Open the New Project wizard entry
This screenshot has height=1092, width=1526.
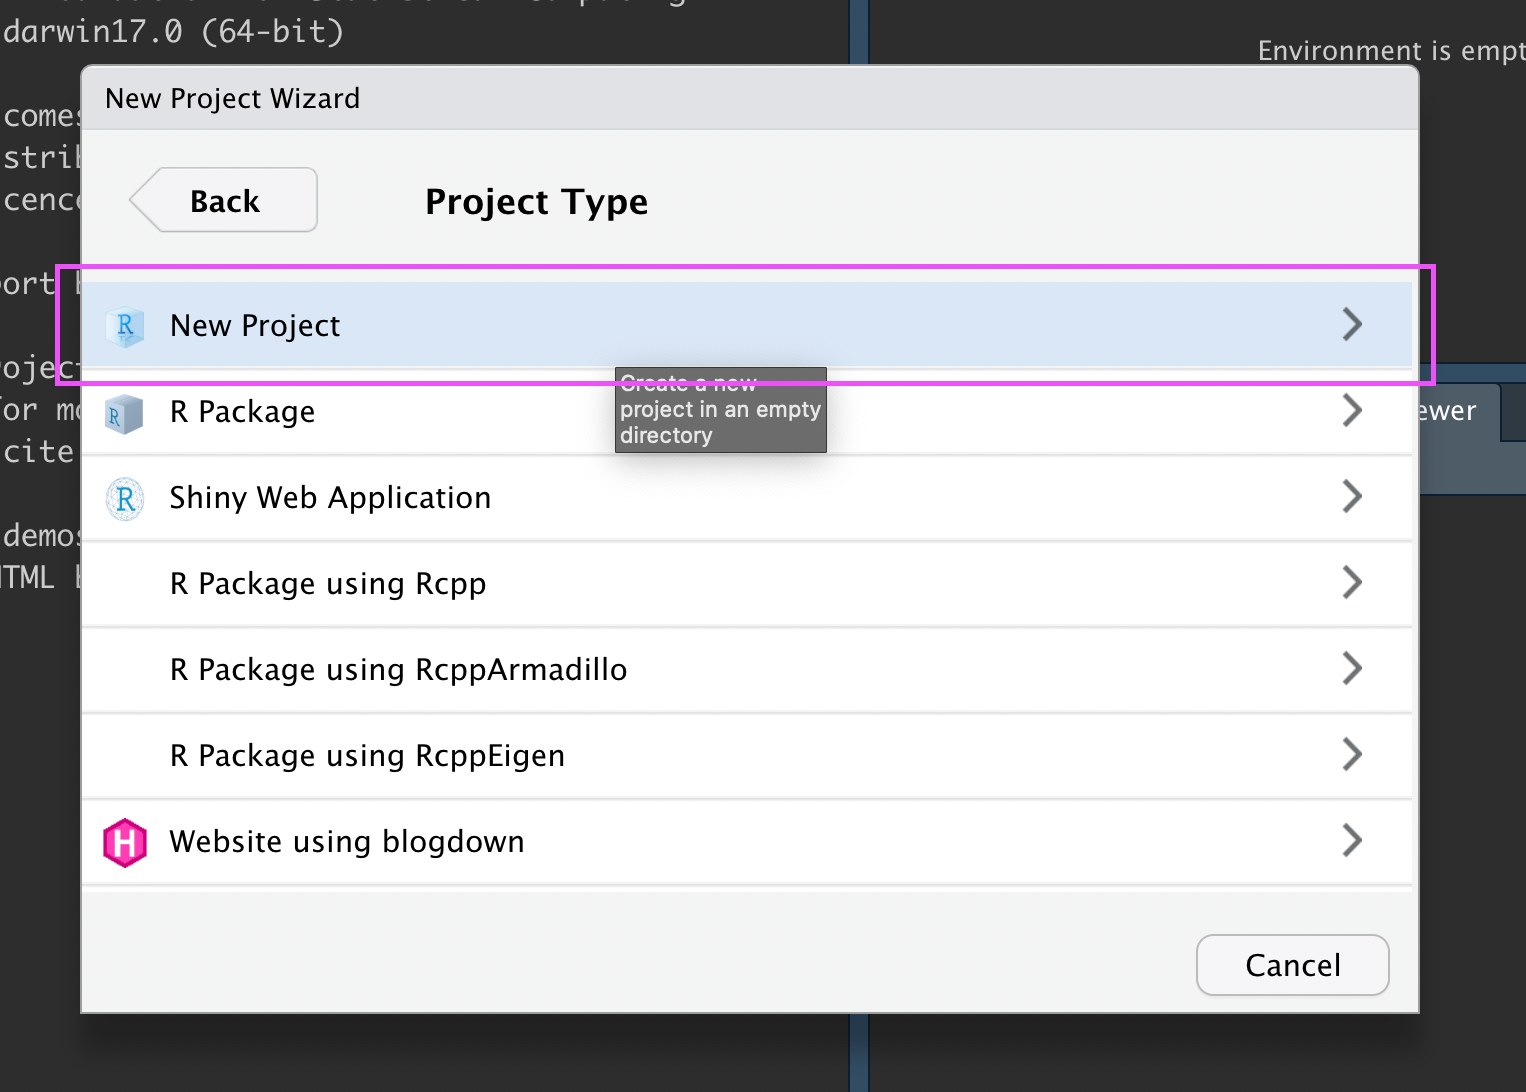(255, 325)
